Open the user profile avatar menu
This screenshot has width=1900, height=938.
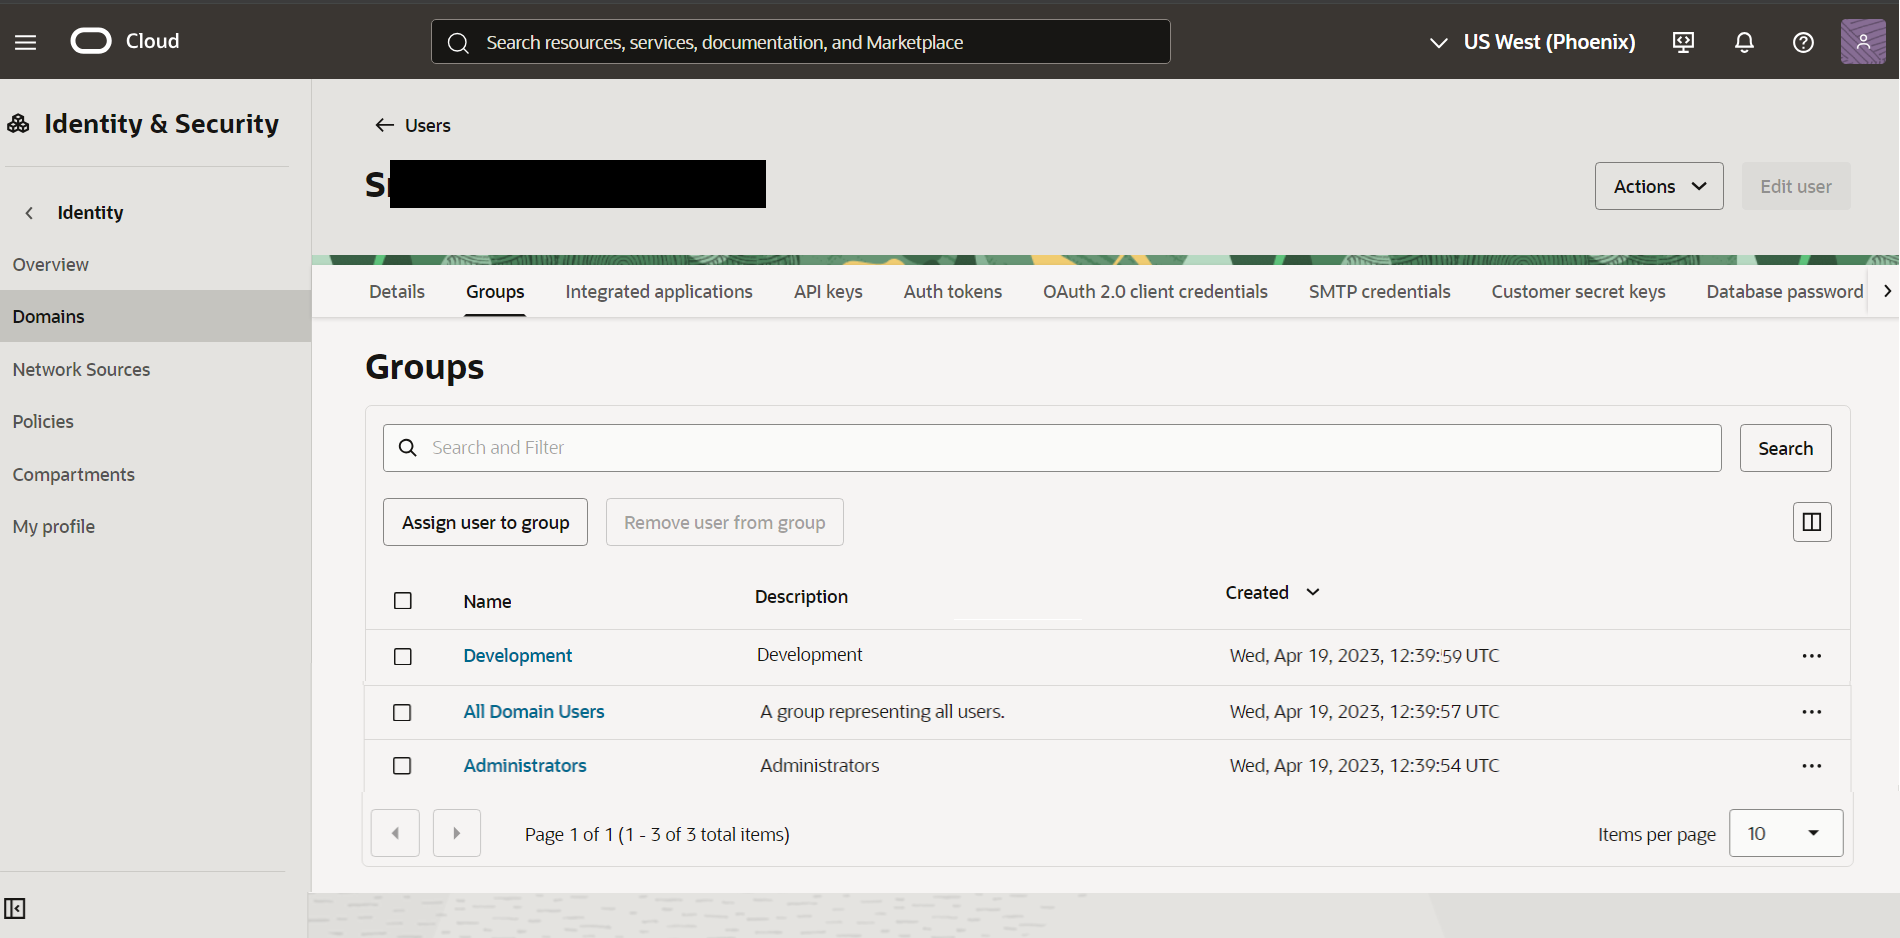(1862, 42)
